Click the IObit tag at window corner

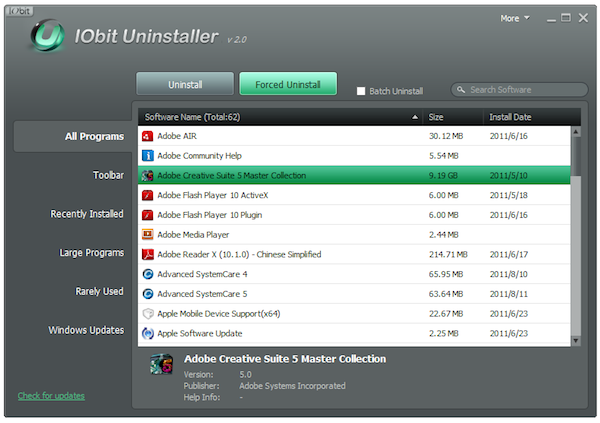[19, 11]
